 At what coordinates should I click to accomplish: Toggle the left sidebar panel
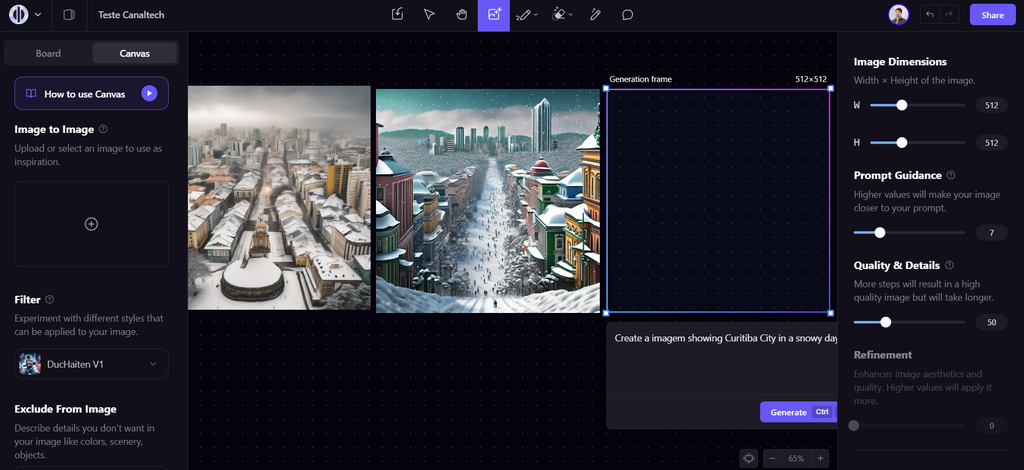tap(69, 15)
